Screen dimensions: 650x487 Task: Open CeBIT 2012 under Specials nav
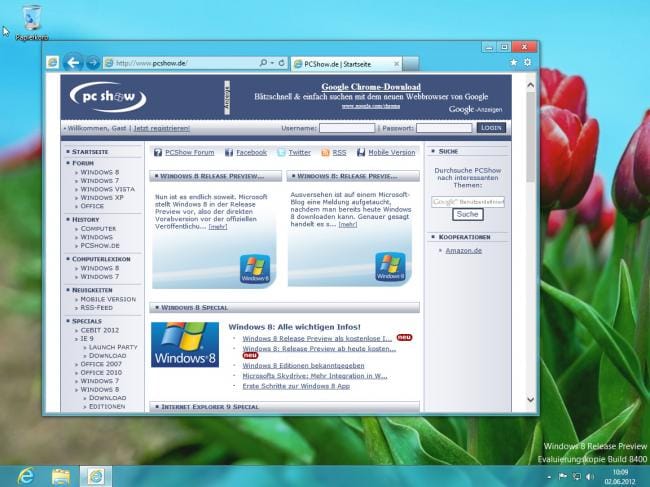click(99, 330)
